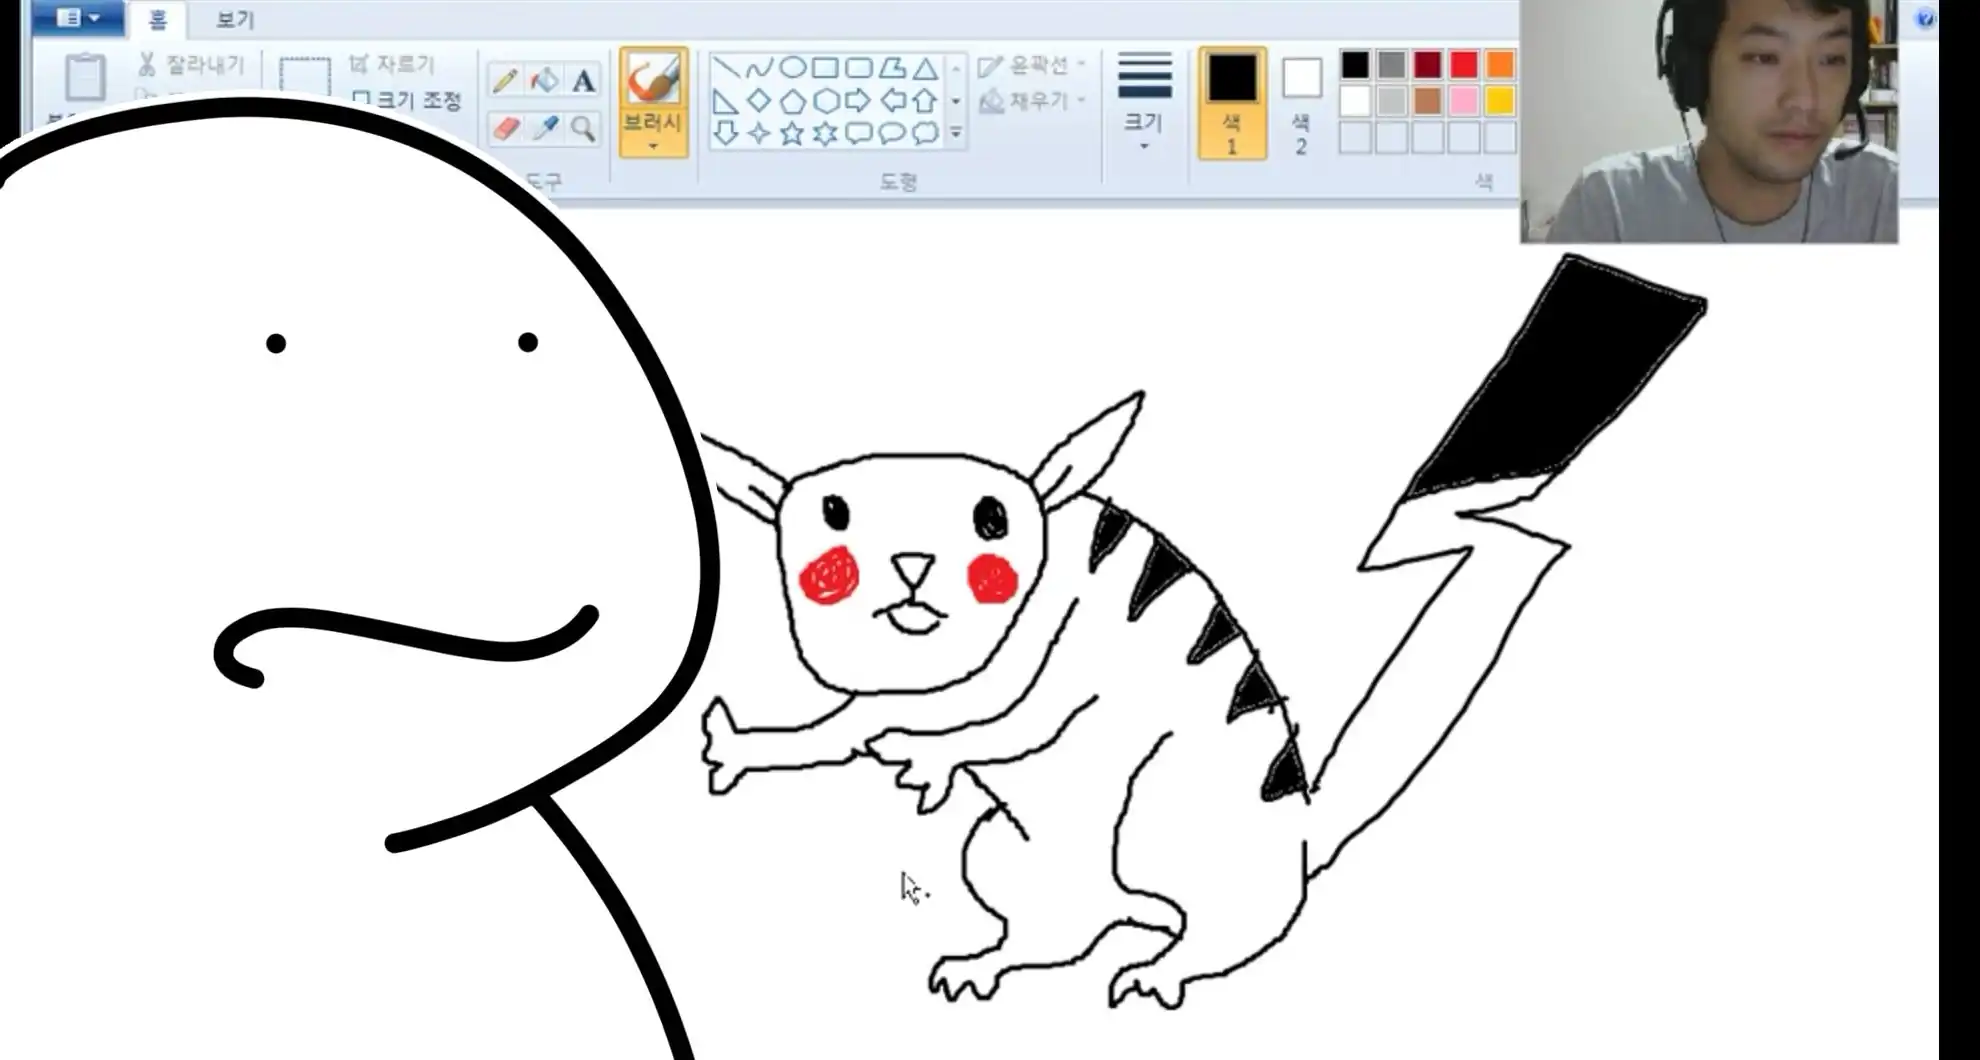The height and width of the screenshot is (1060, 1980).
Task: Choose the oval shape
Action: (x=792, y=68)
